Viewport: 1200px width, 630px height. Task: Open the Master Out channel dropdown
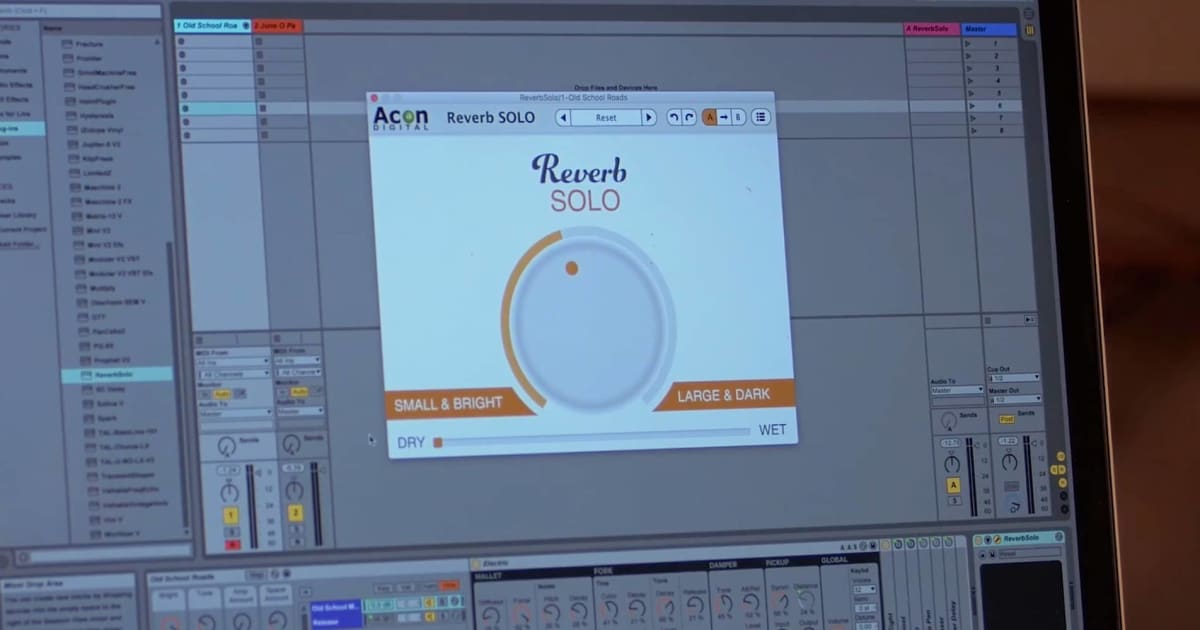point(1016,400)
